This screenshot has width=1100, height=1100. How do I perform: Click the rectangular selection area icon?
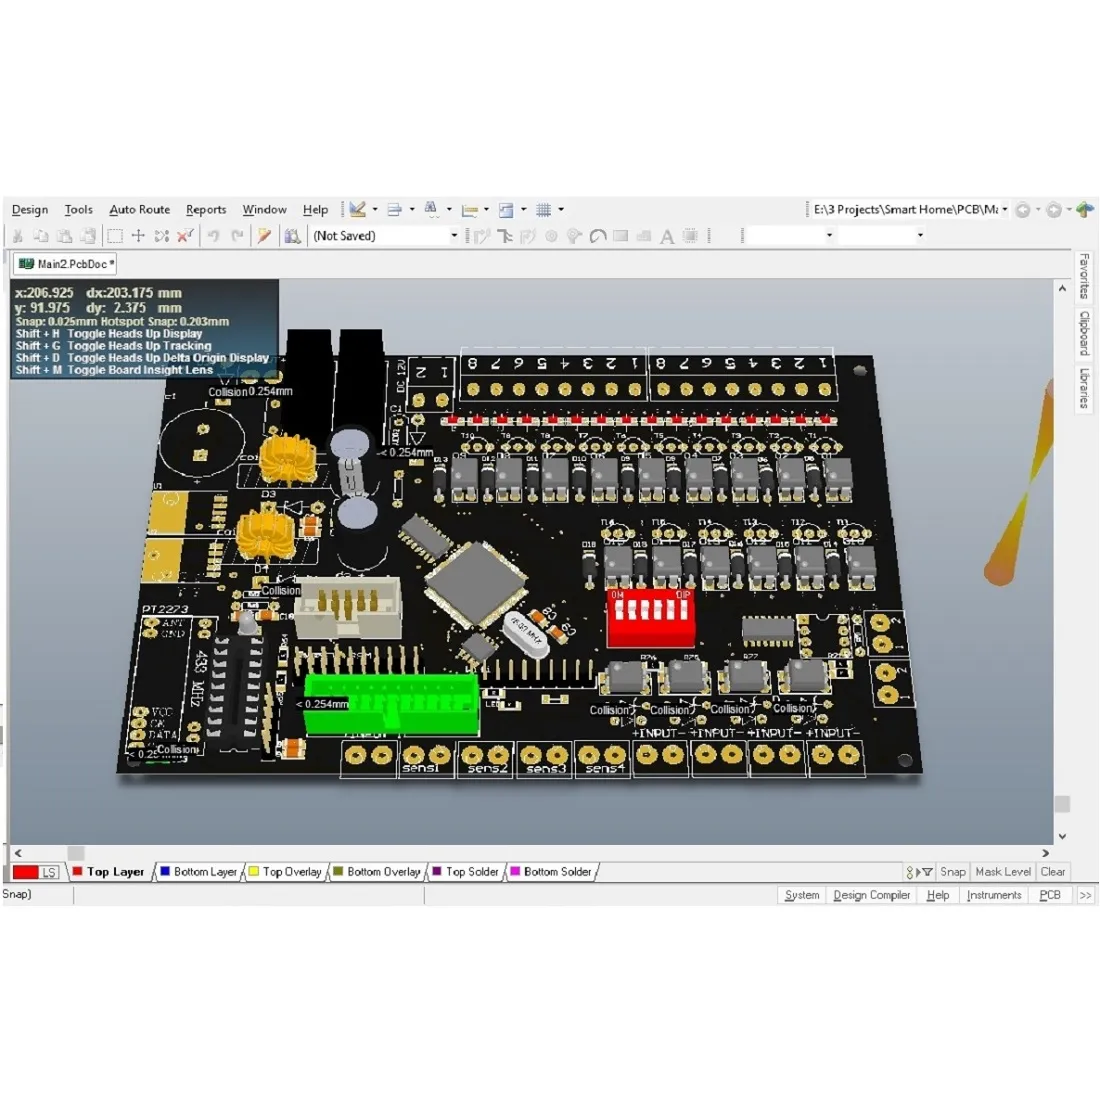[x=115, y=236]
